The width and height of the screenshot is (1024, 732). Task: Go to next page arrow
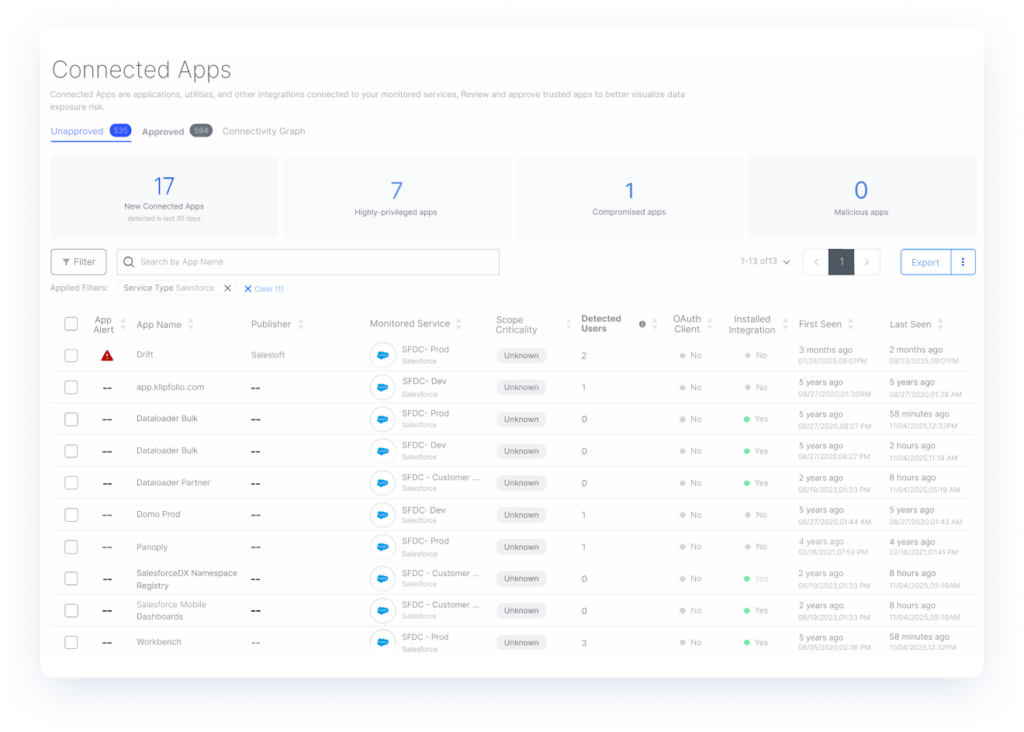point(867,262)
